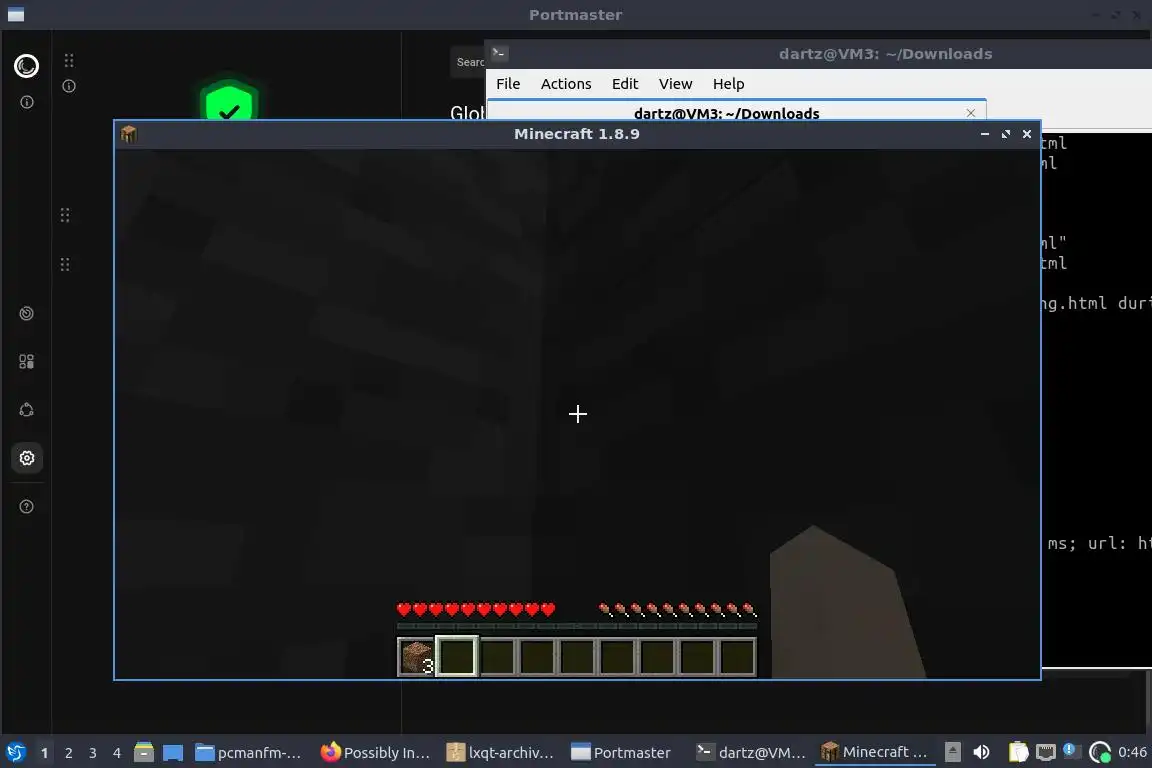Image resolution: width=1152 pixels, height=768 pixels.
Task: Maximize the Minecraft 1.8.9 window
Action: 1006,134
